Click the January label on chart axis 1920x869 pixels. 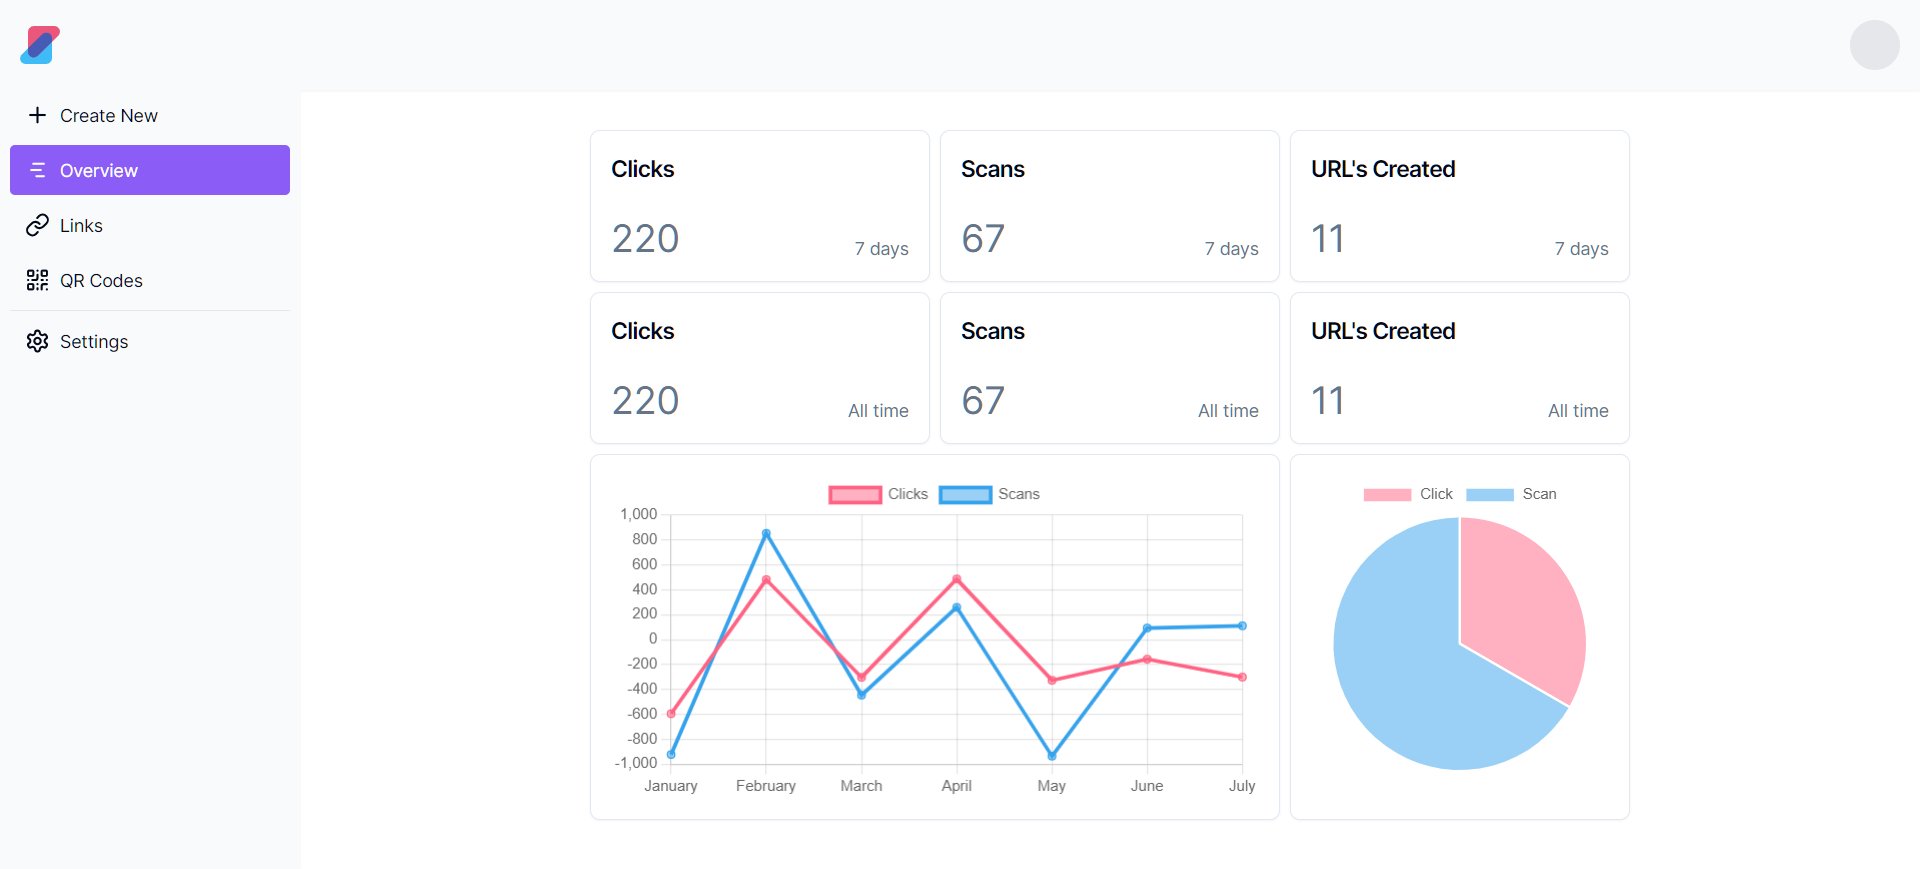point(671,786)
